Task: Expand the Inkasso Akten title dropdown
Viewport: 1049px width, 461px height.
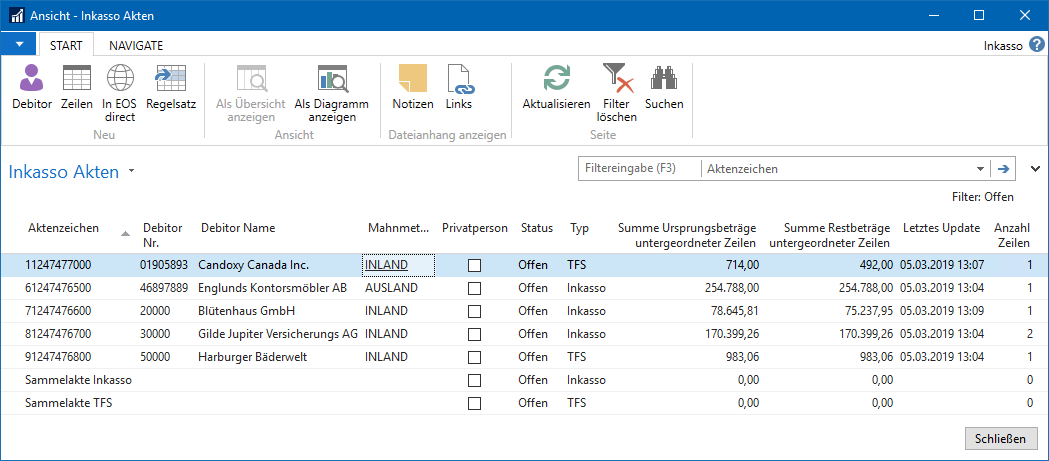Action: (x=131, y=171)
